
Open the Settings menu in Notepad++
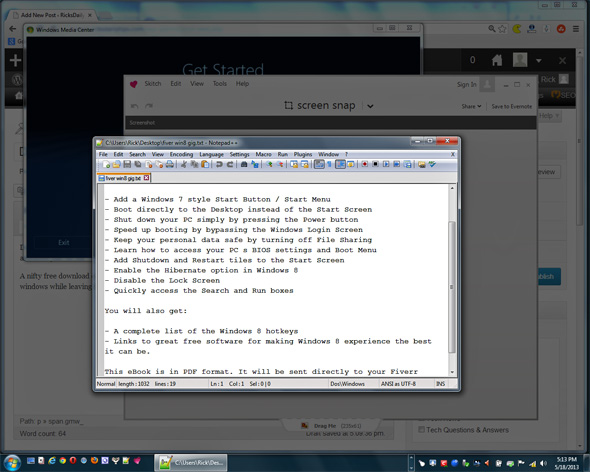click(x=239, y=154)
